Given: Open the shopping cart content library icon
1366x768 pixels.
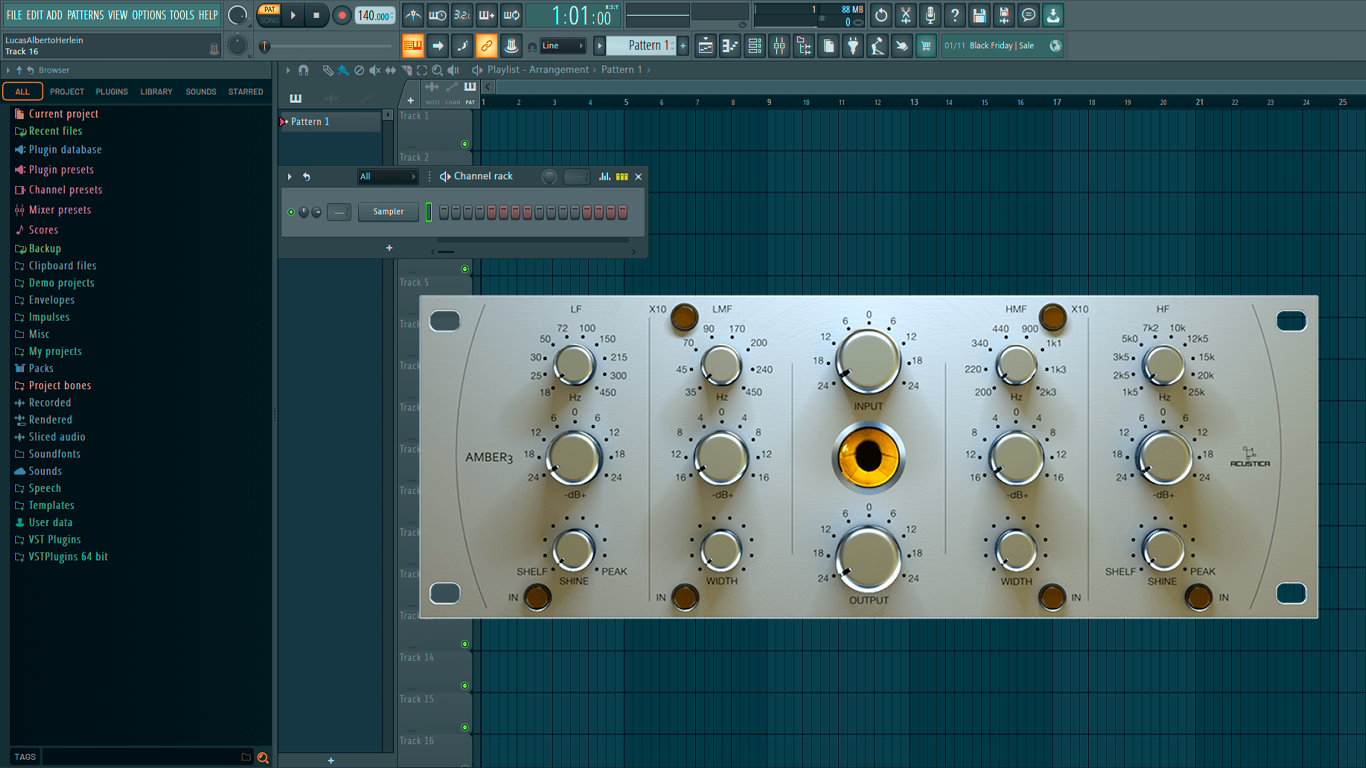Looking at the screenshot, I should 926,45.
